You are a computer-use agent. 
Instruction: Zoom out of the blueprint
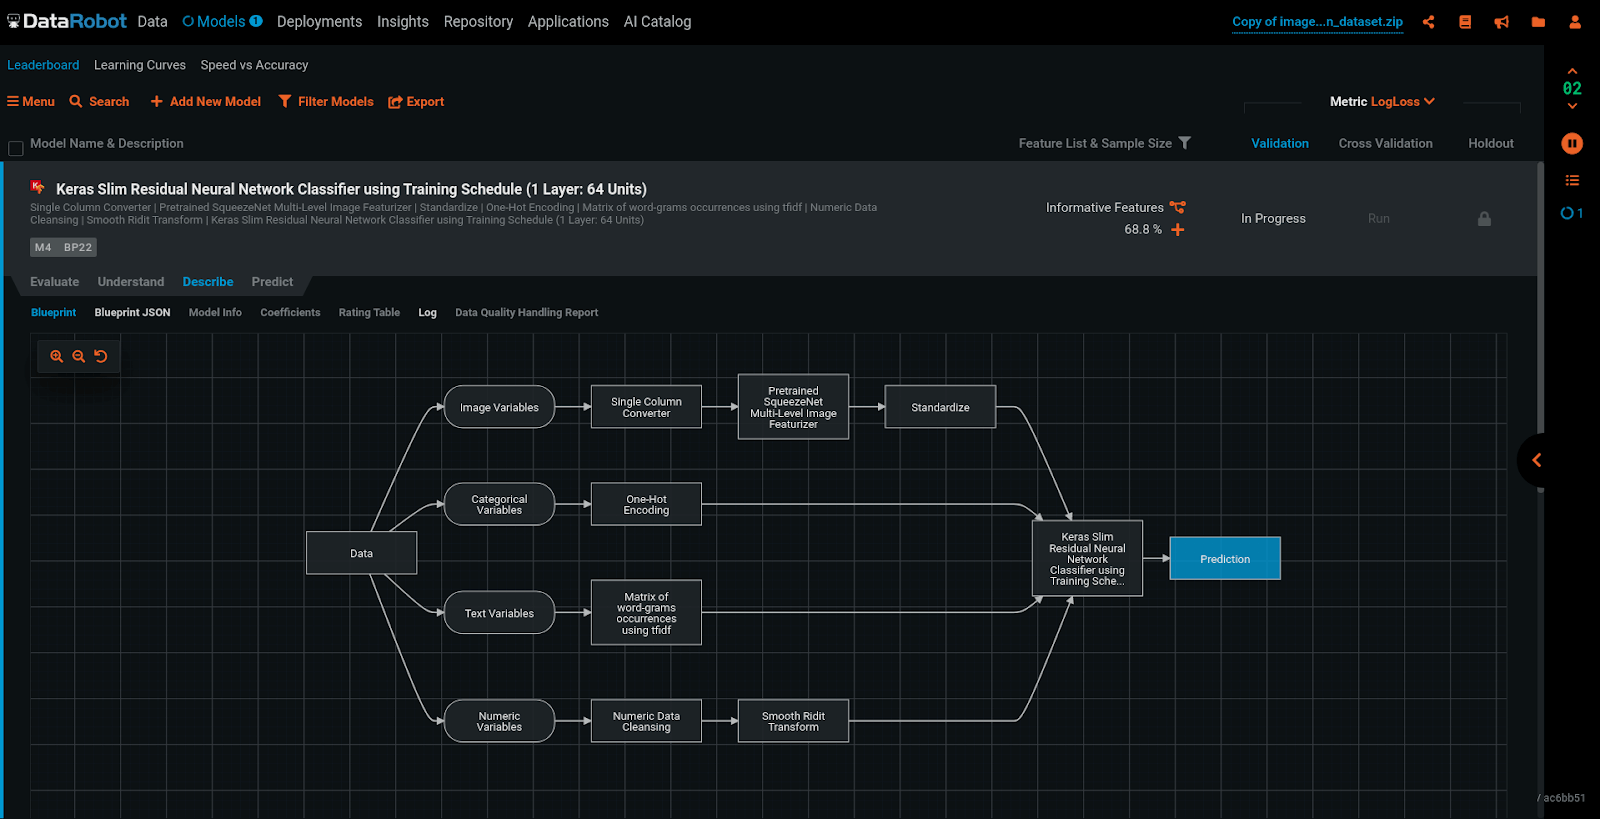[x=79, y=356]
